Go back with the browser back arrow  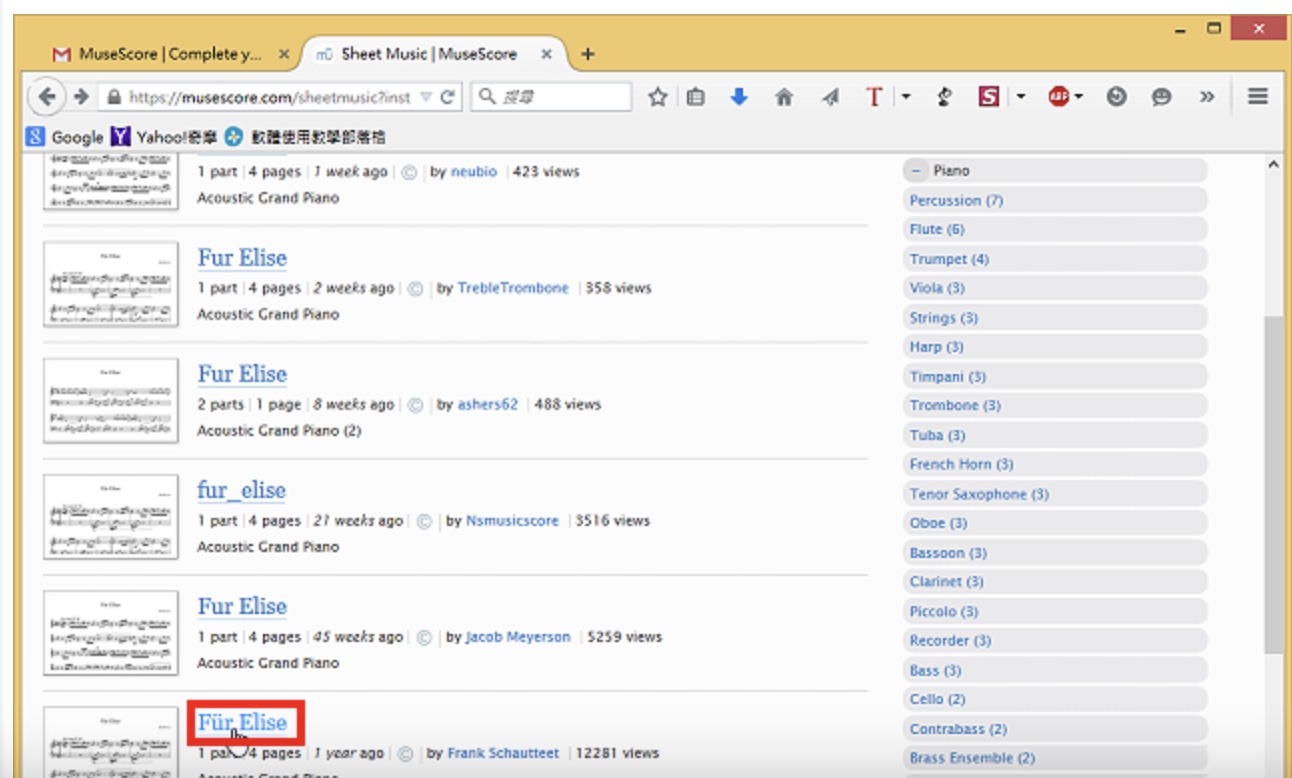click(x=45, y=97)
